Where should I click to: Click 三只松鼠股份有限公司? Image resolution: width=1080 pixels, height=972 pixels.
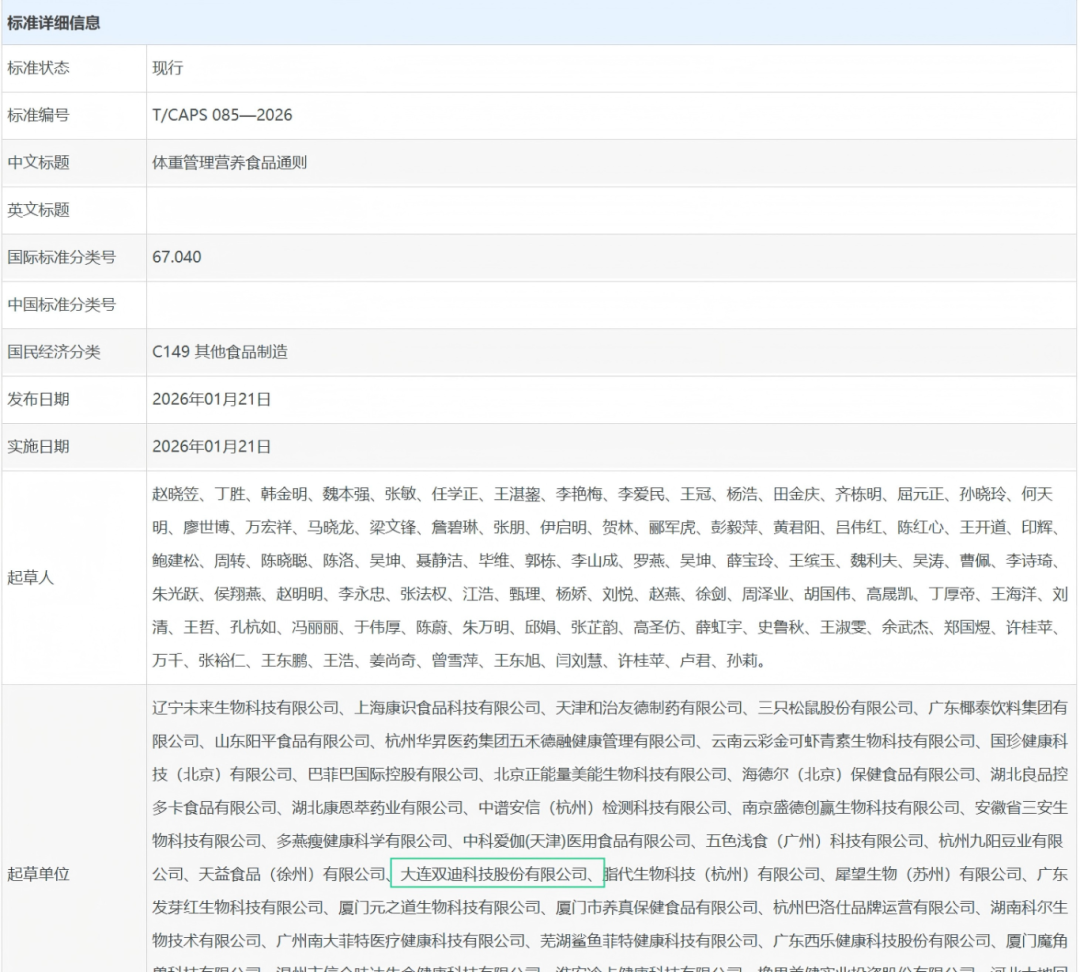tap(835, 707)
